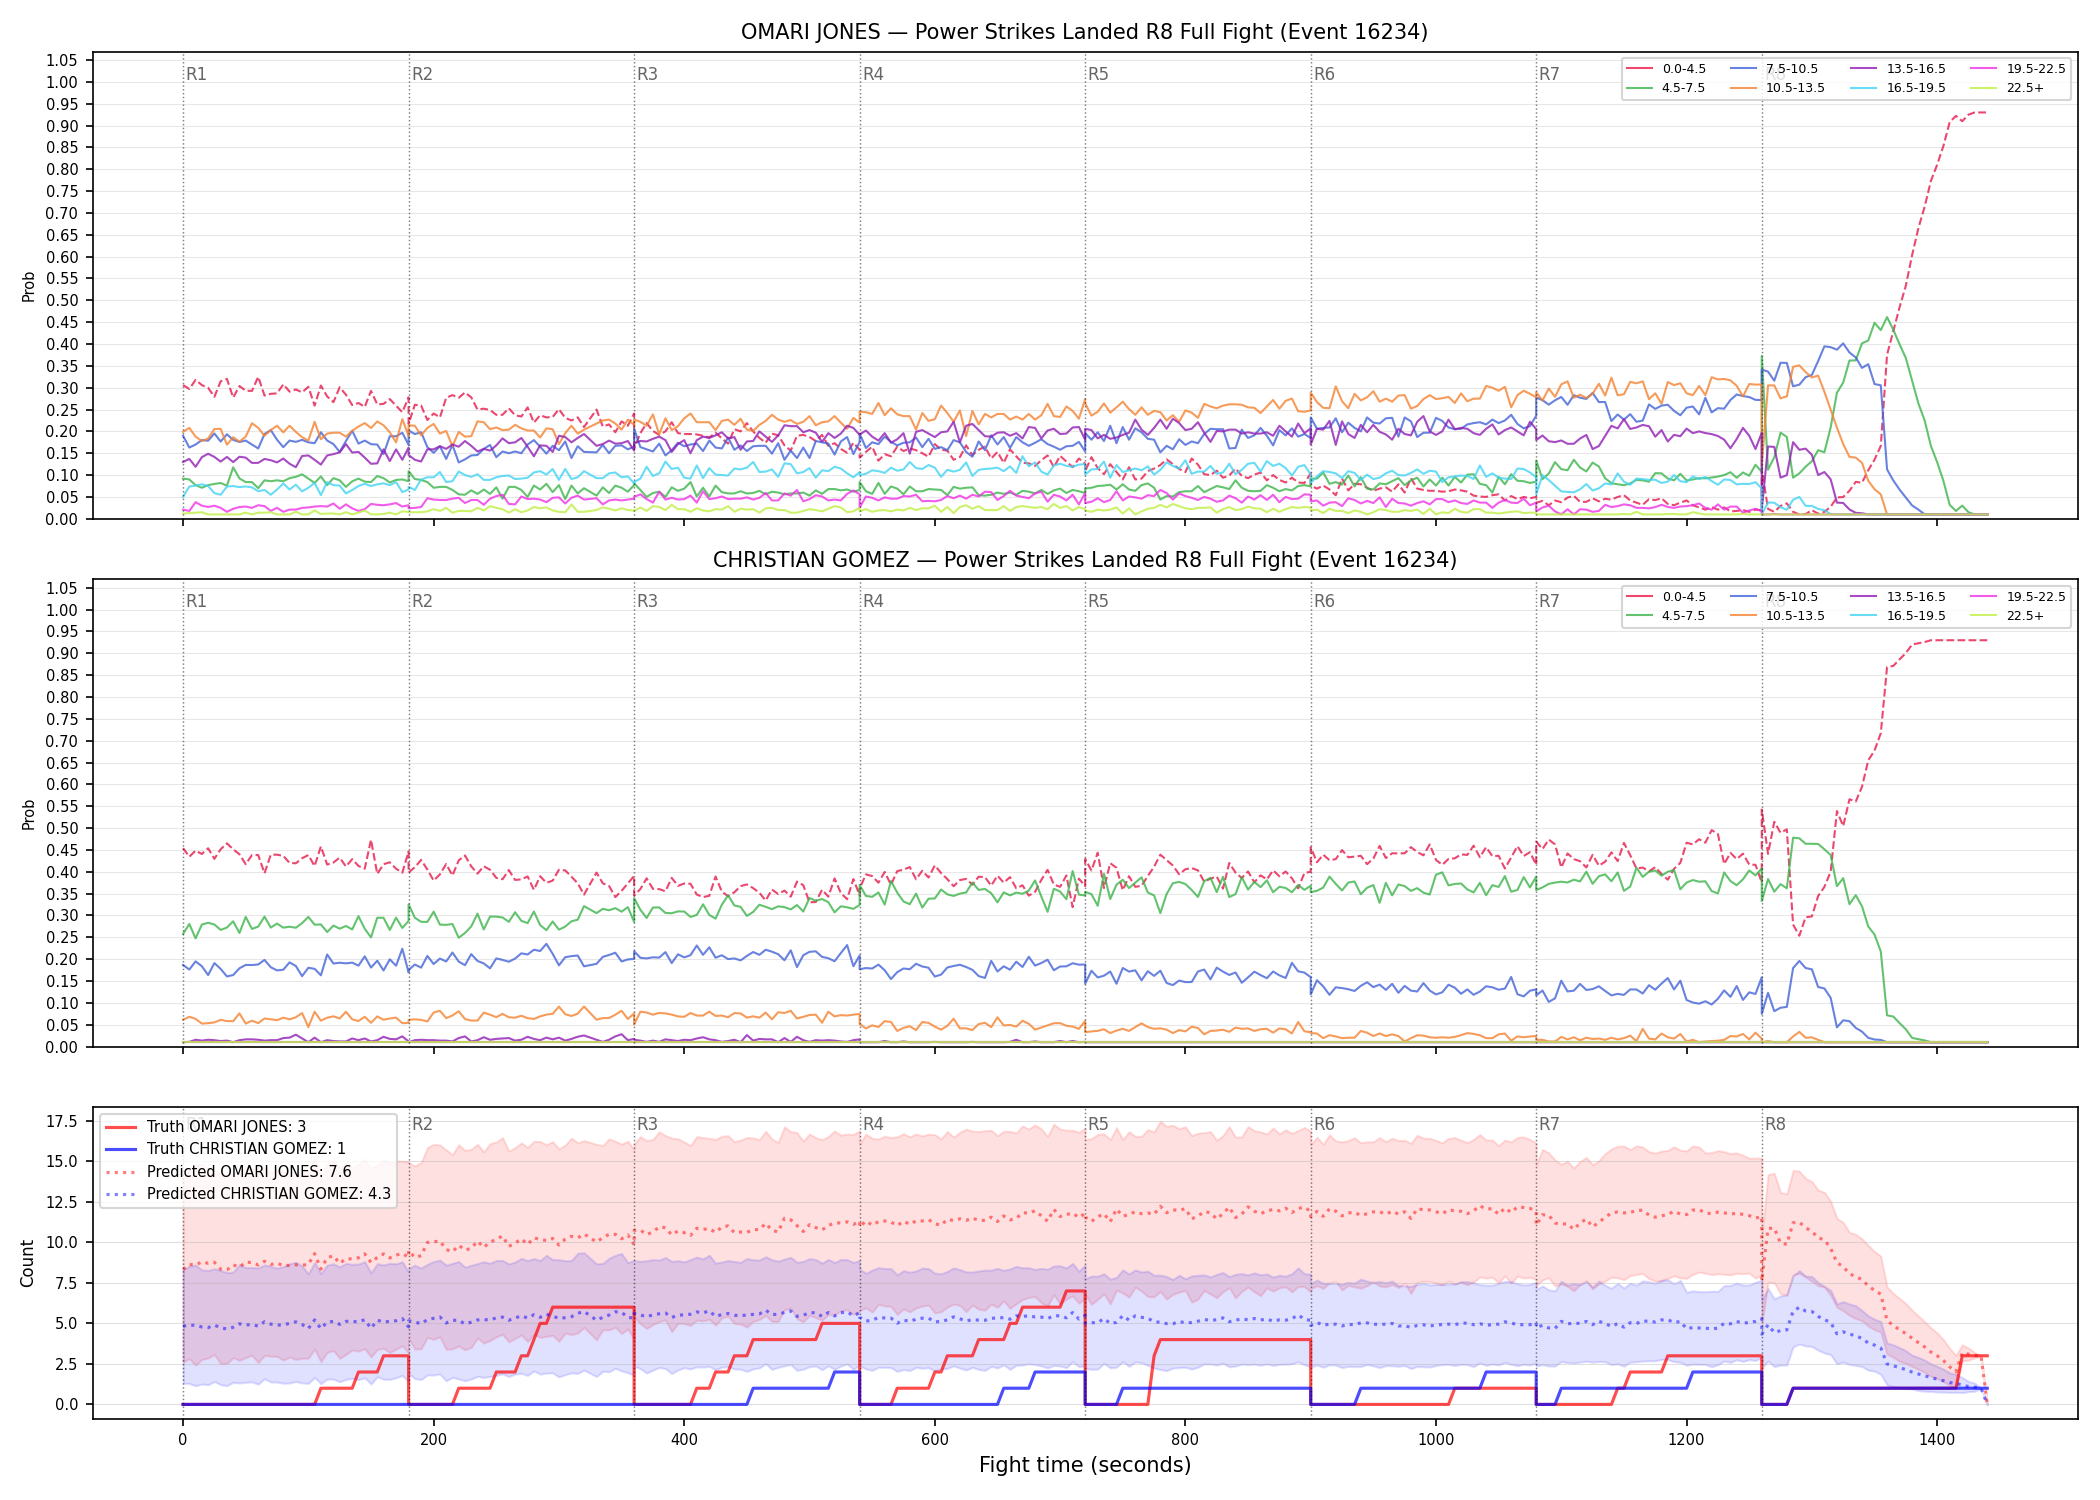Click the '12.5' tick on the Count axis
2100x1500 pixels.
[x=62, y=1202]
